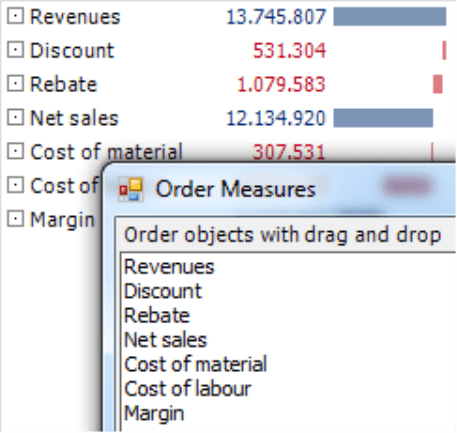Expand the partially hidden Cost of row
This screenshot has height=433, width=457.
15,185
